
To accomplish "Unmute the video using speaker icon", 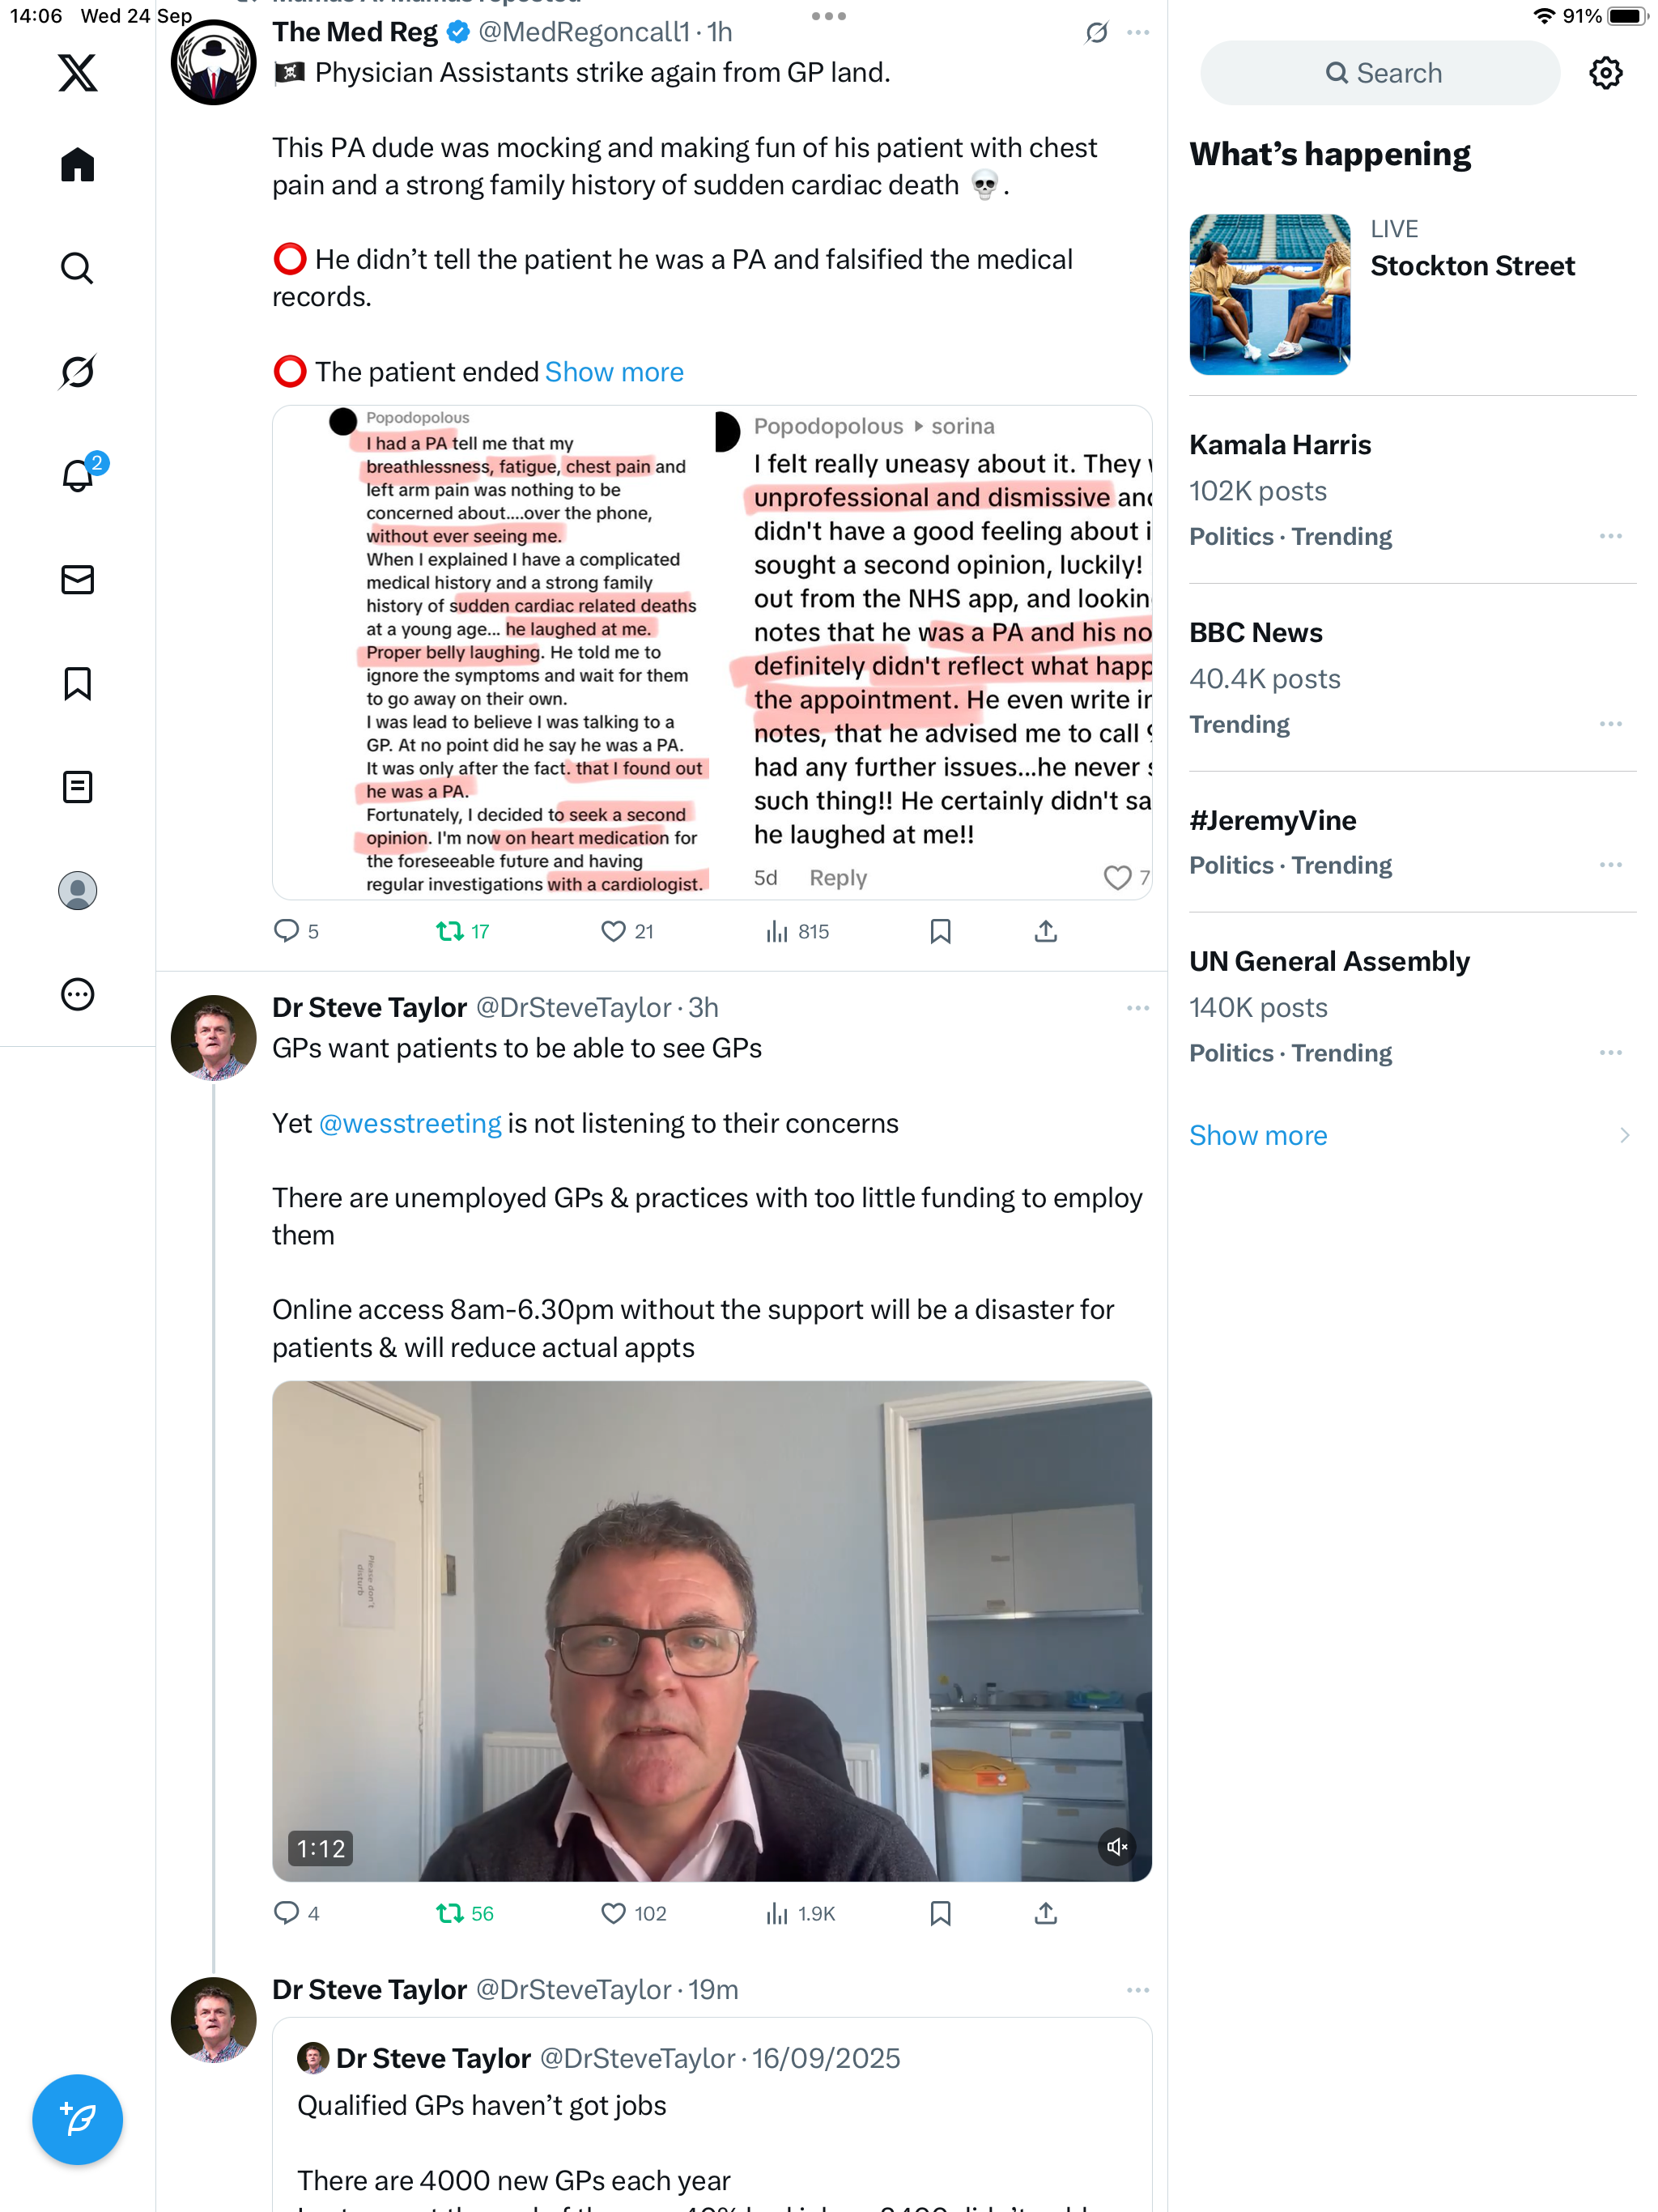I will pos(1117,1847).
